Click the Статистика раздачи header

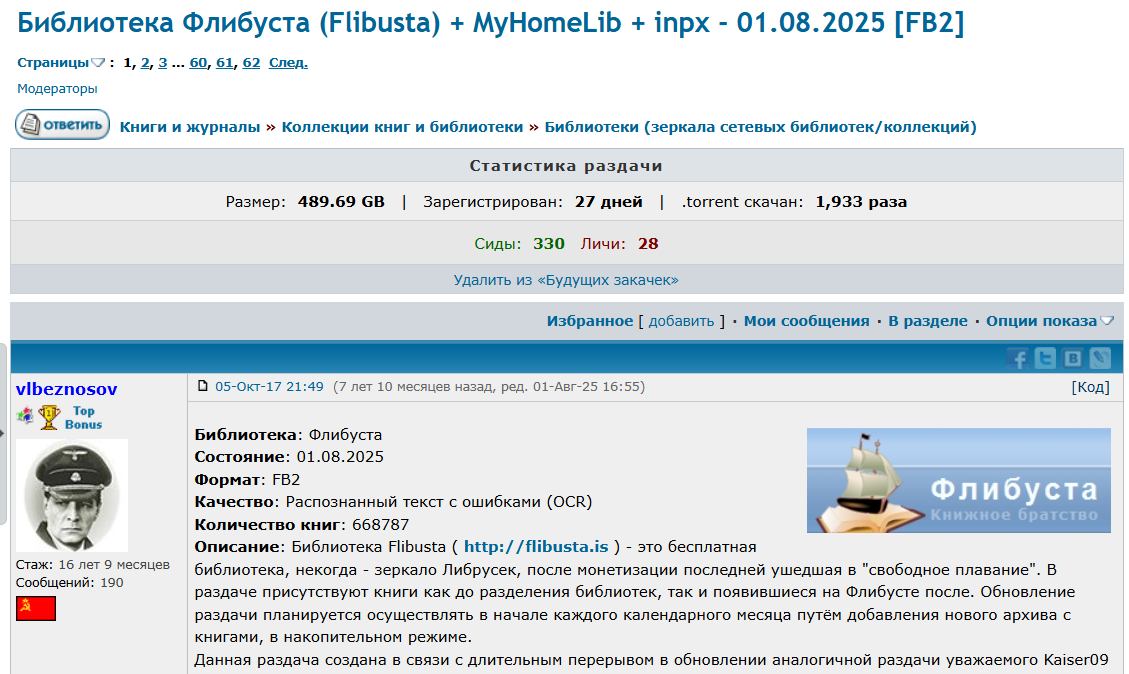click(566, 166)
